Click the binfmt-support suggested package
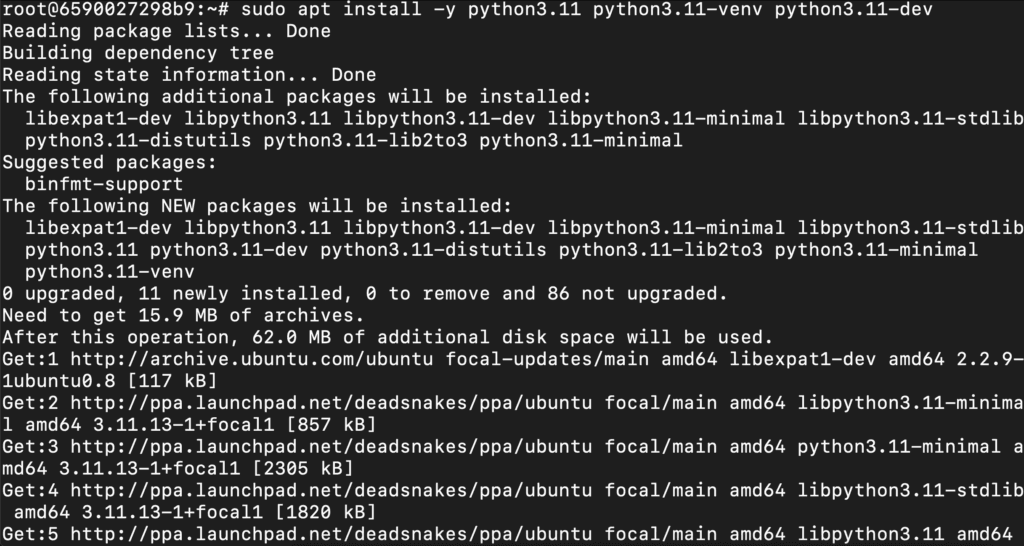Viewport: 1024px width, 546px height. click(x=104, y=184)
